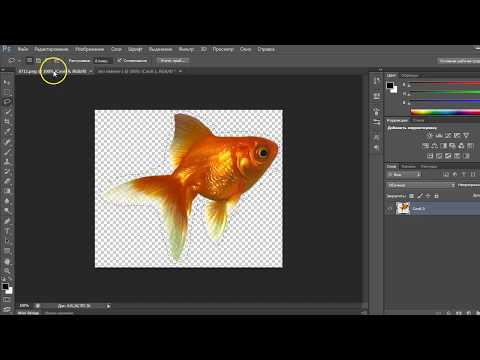Open the blend mode dropdown Обычные
The width and height of the screenshot is (480, 360).
[x=421, y=185]
